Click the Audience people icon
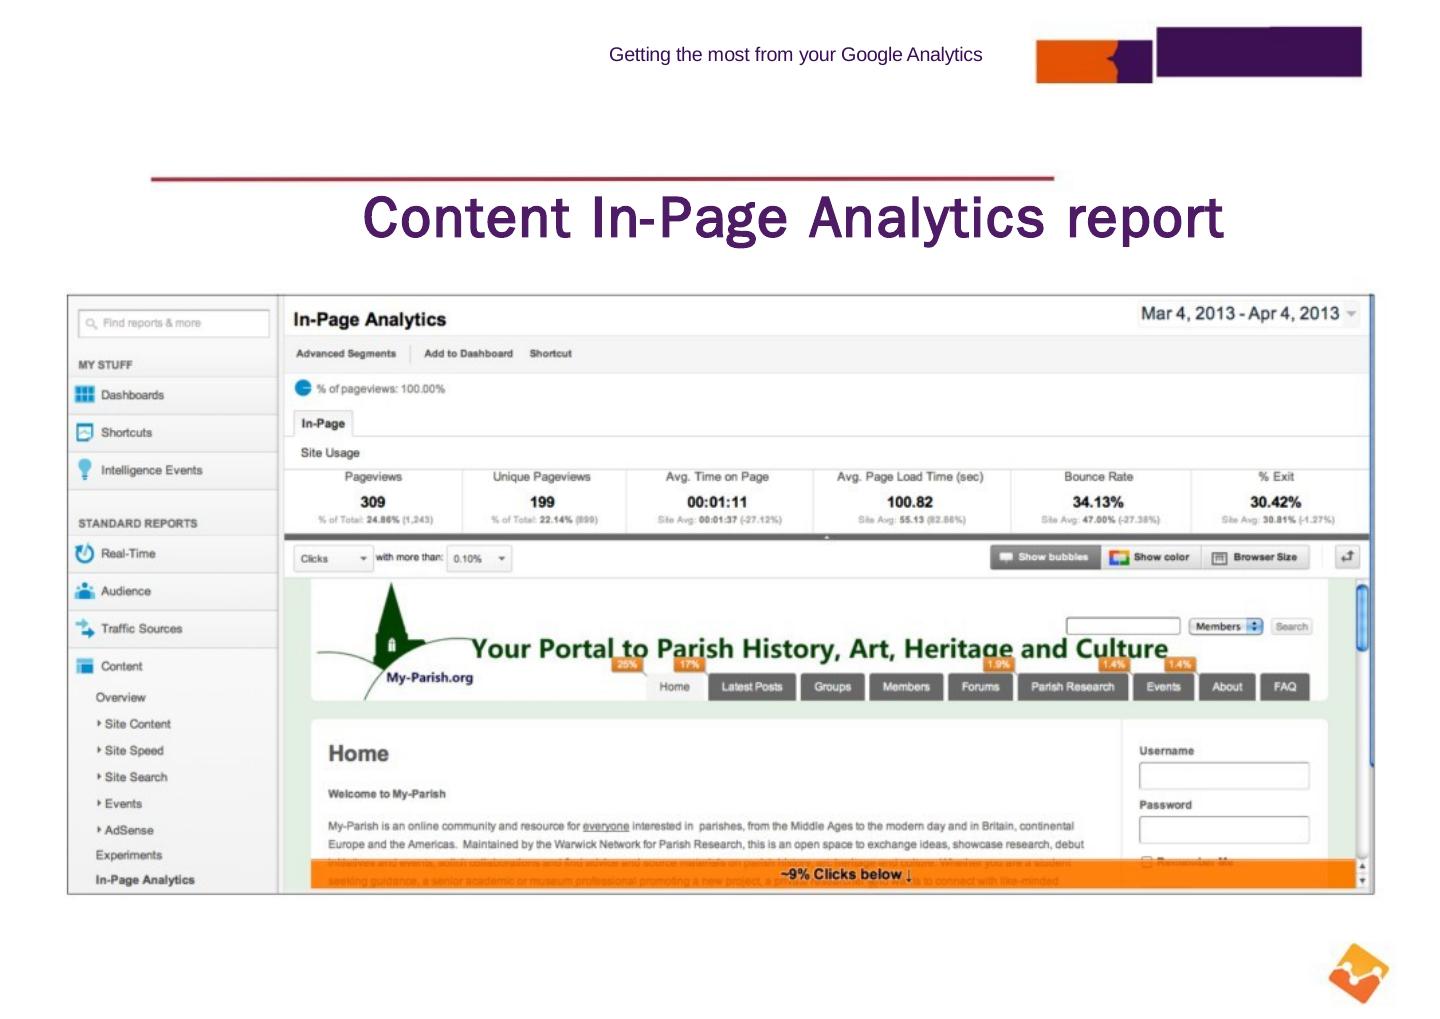This screenshot has height=1019, width=1440. click(x=85, y=591)
